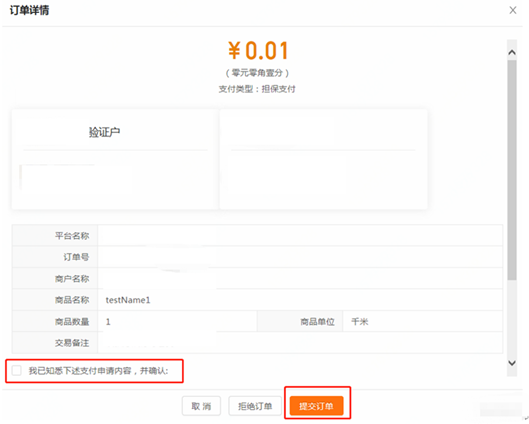This screenshot has height=424, width=529.
Task: Click the 拒绝订单 button
Action: coord(255,406)
